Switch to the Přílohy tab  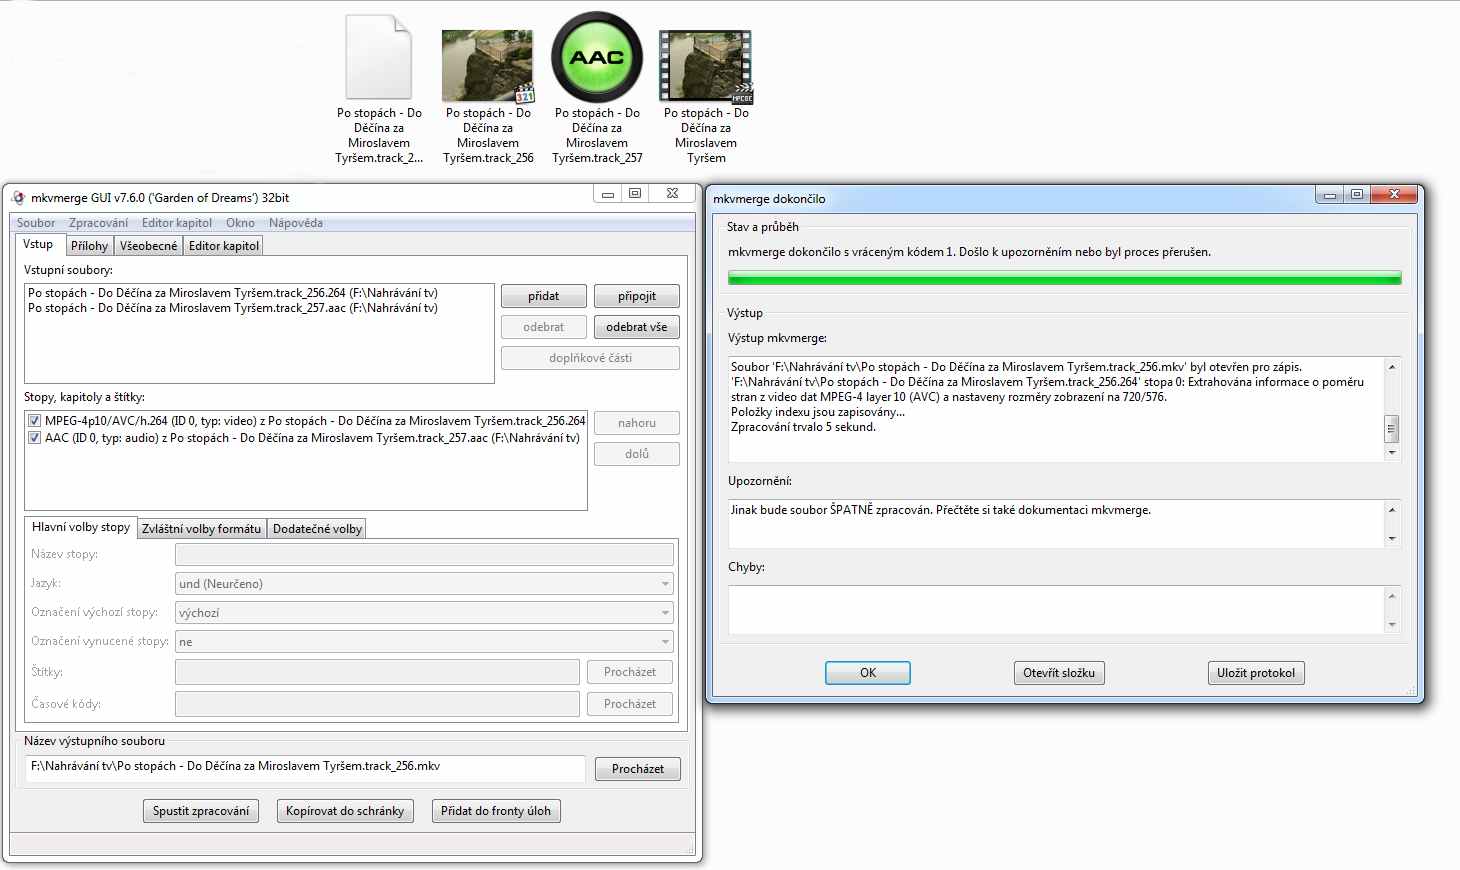[x=89, y=246]
